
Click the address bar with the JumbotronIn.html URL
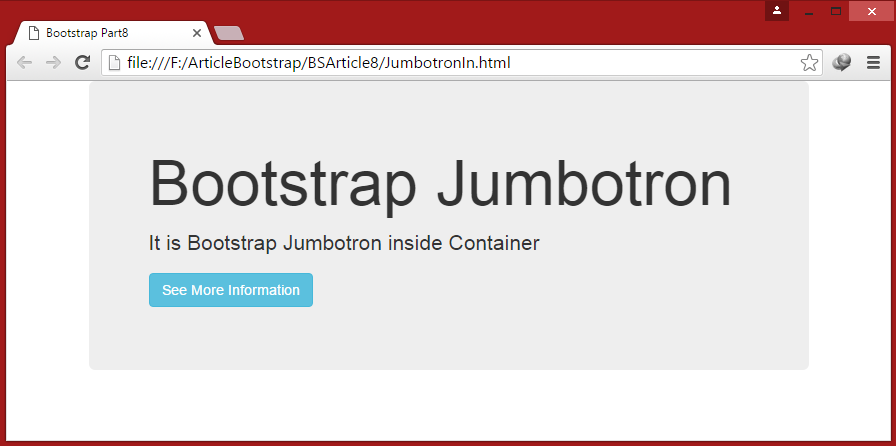[462, 63]
